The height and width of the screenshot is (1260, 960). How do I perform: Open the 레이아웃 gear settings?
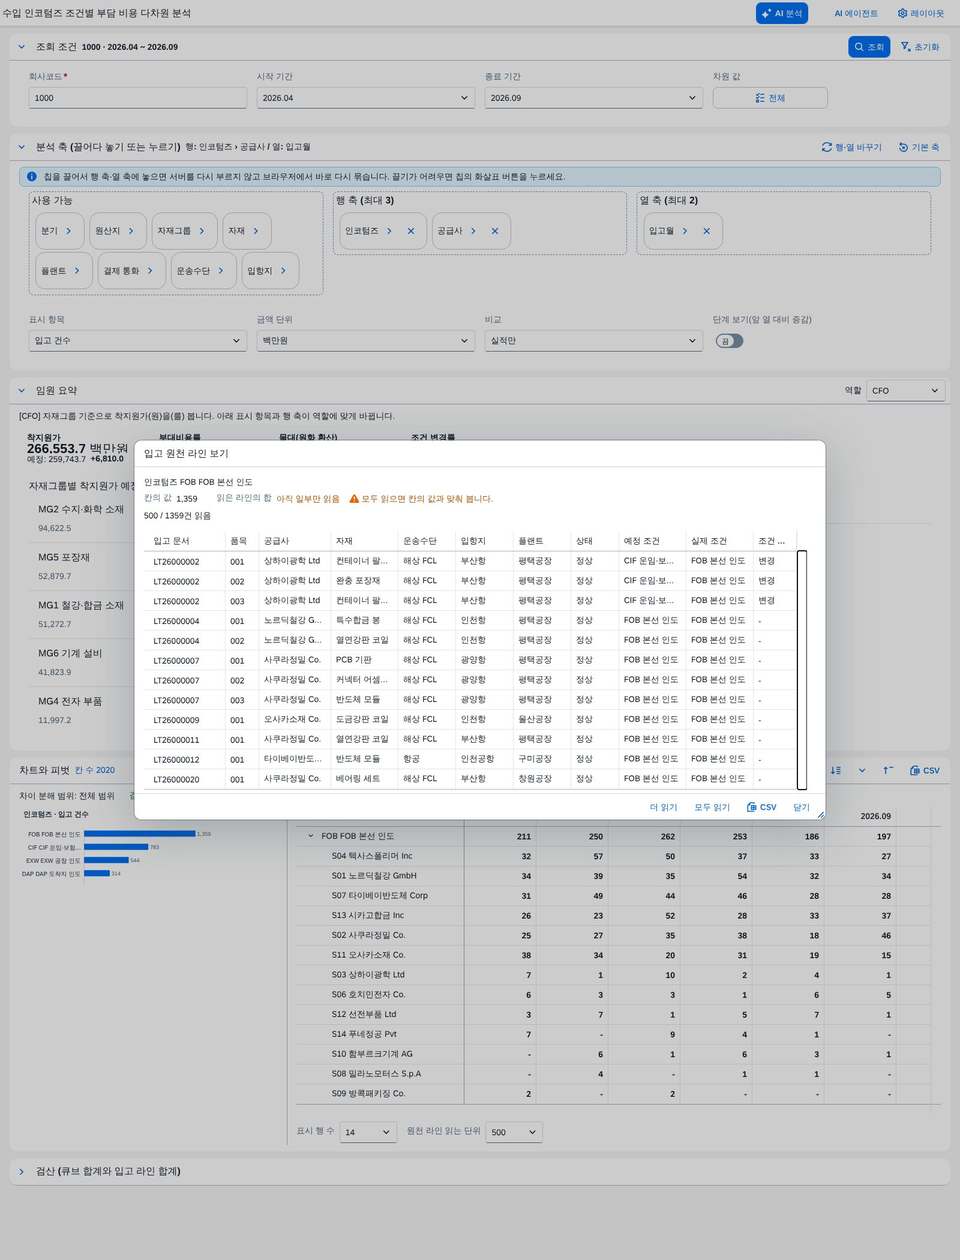pos(920,14)
